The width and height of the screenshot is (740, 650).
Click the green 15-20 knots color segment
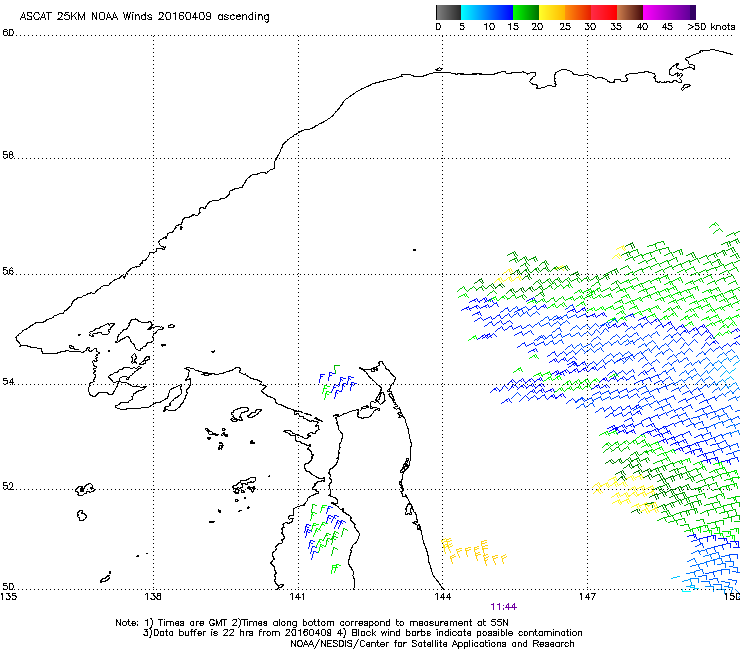pyautogui.click(x=526, y=12)
